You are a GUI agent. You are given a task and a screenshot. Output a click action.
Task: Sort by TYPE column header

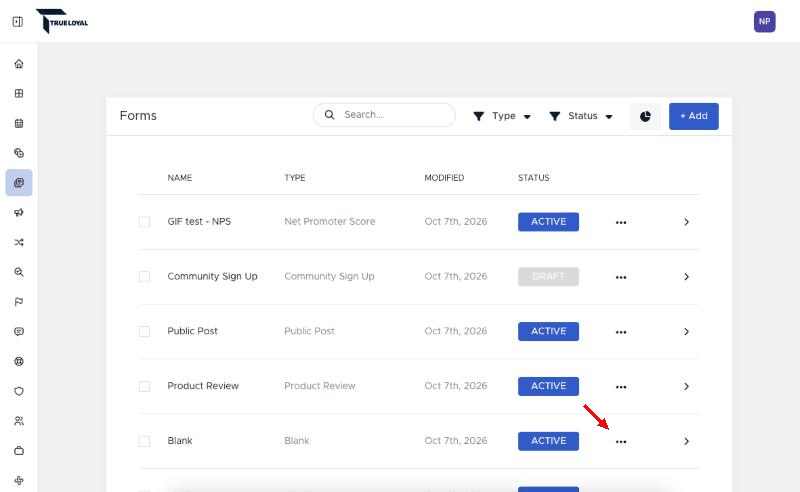pos(295,178)
